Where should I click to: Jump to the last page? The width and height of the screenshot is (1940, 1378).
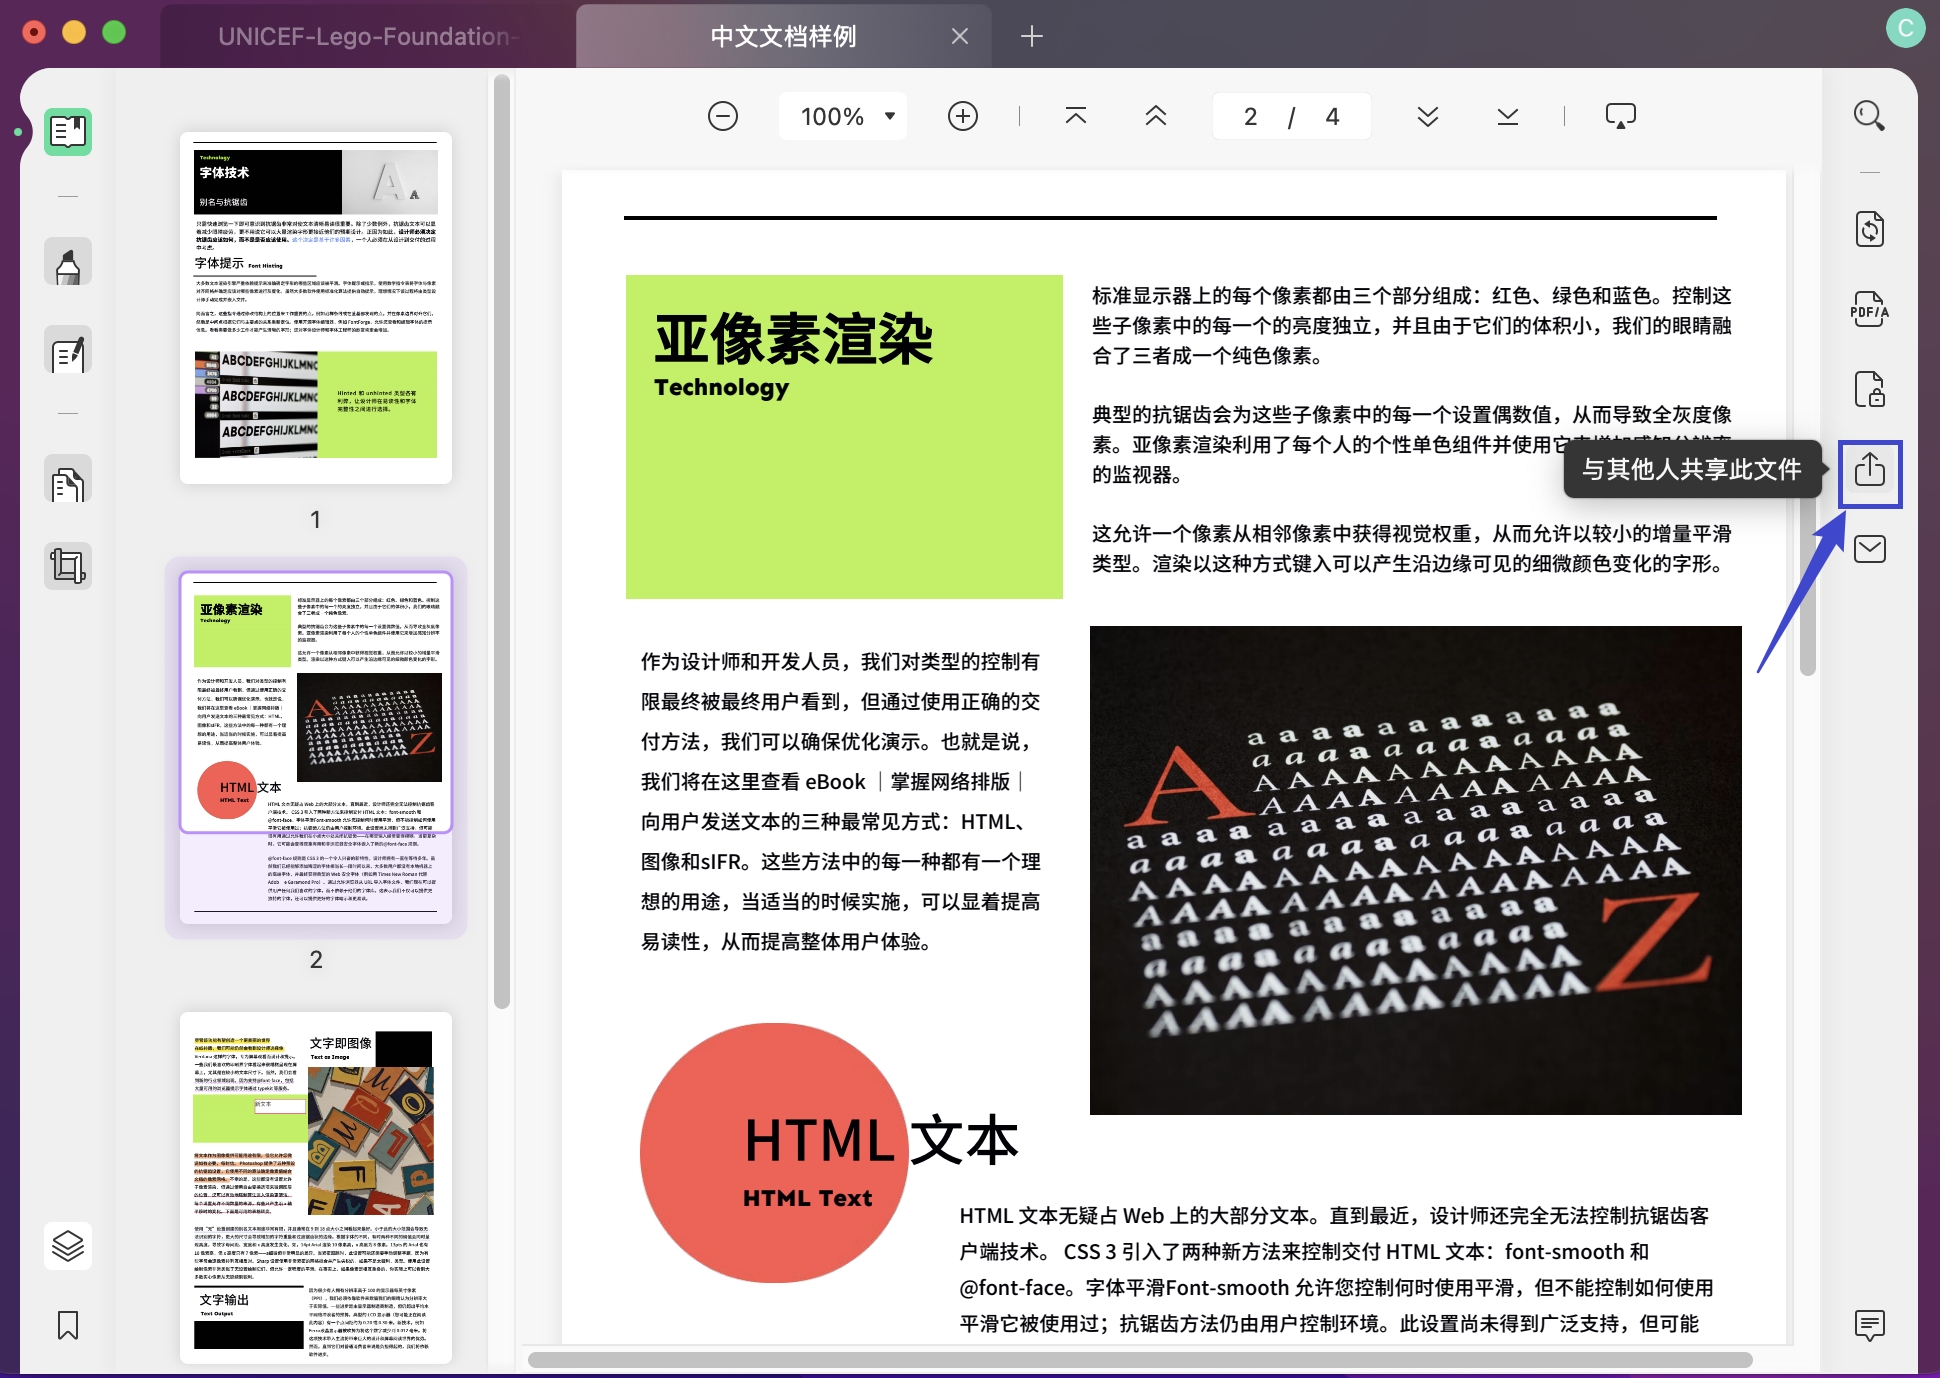[x=1508, y=116]
